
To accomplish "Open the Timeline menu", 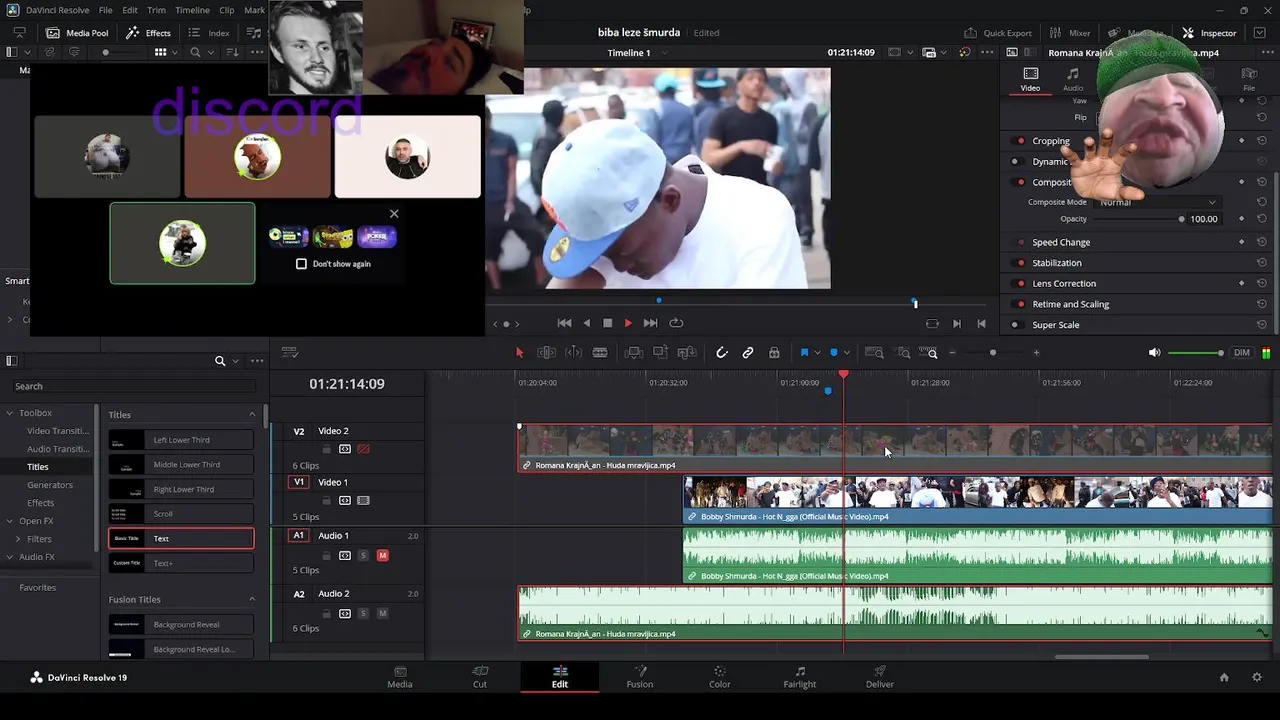I will click(192, 10).
